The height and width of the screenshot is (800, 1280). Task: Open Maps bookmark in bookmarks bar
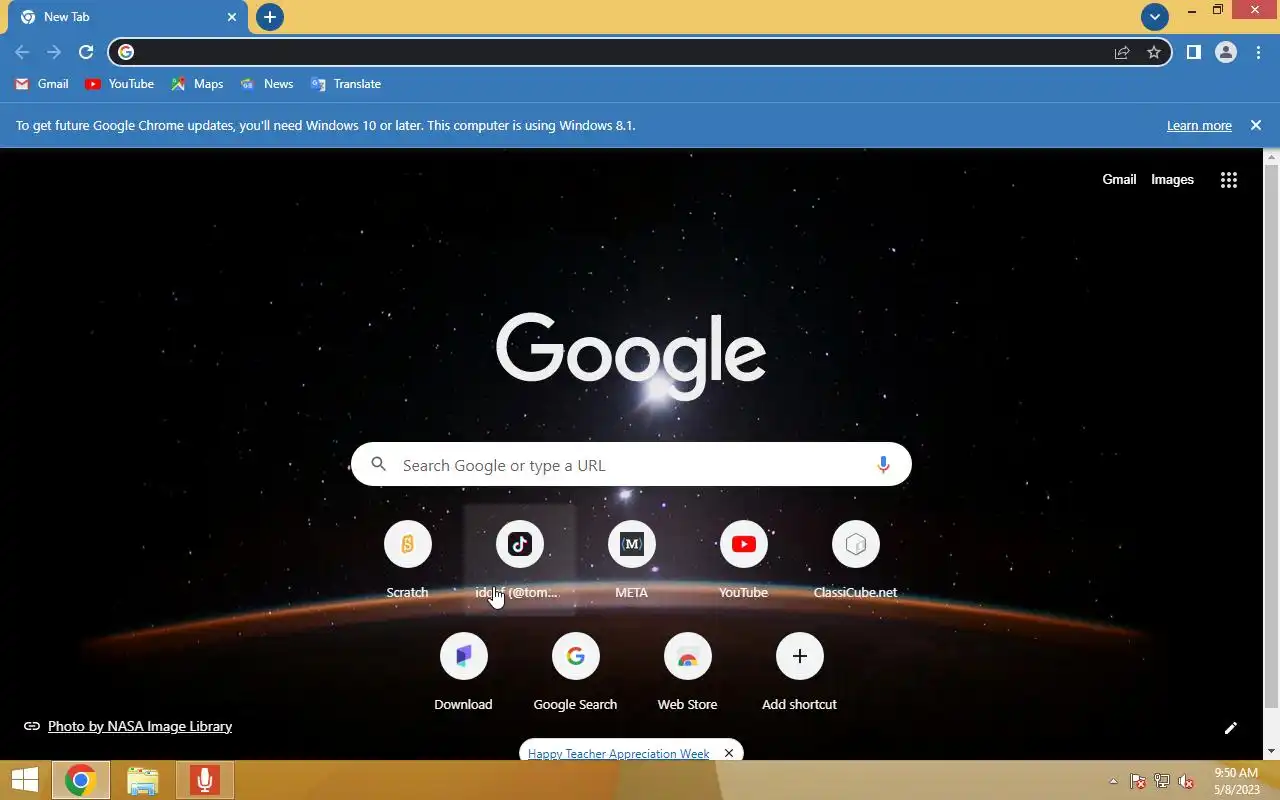coord(197,84)
